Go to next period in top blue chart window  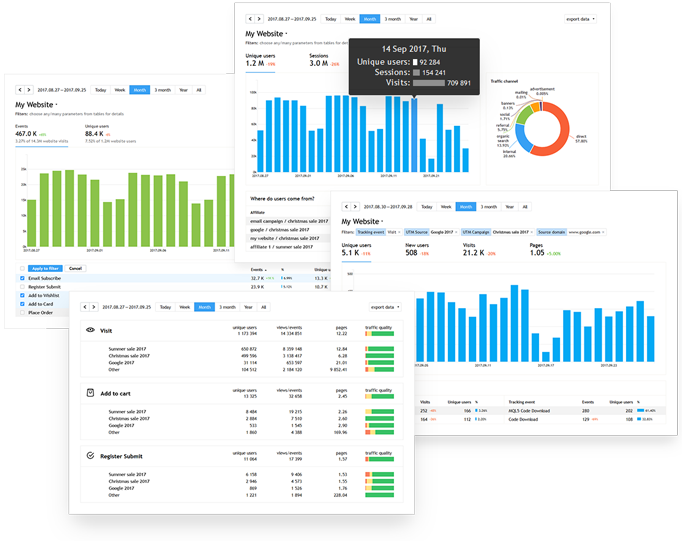click(x=259, y=19)
